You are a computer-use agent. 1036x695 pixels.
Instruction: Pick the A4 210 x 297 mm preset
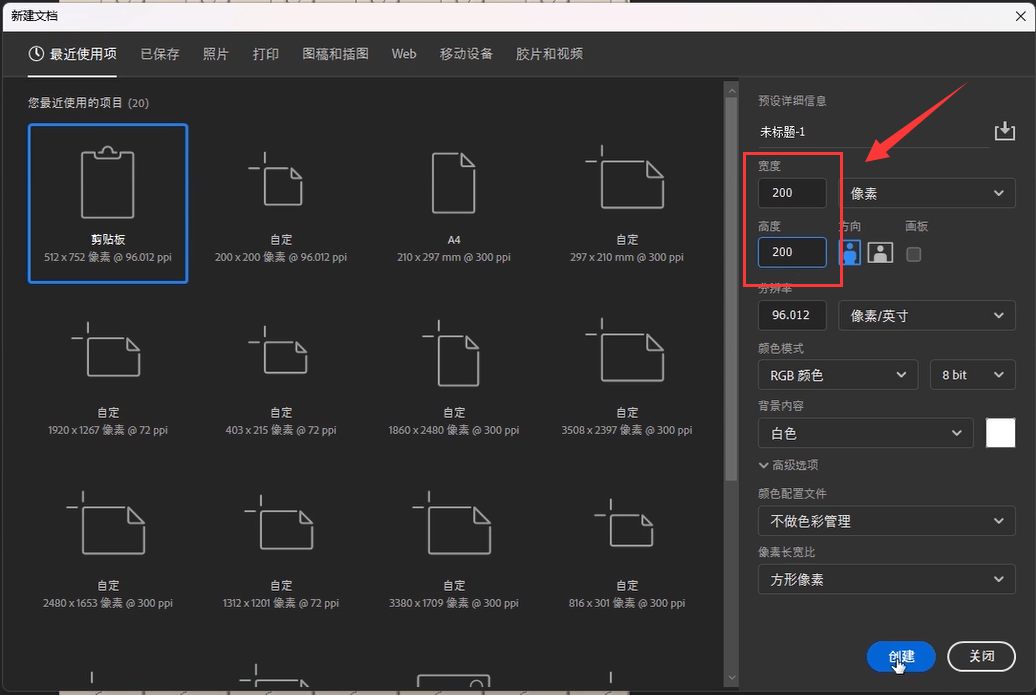pyautogui.click(x=454, y=203)
